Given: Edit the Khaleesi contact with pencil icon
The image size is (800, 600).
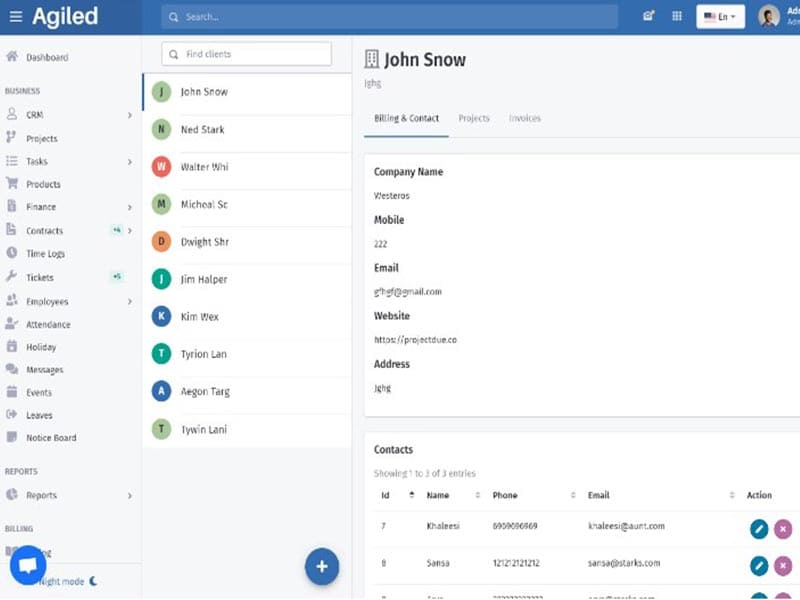Looking at the screenshot, I should [759, 529].
